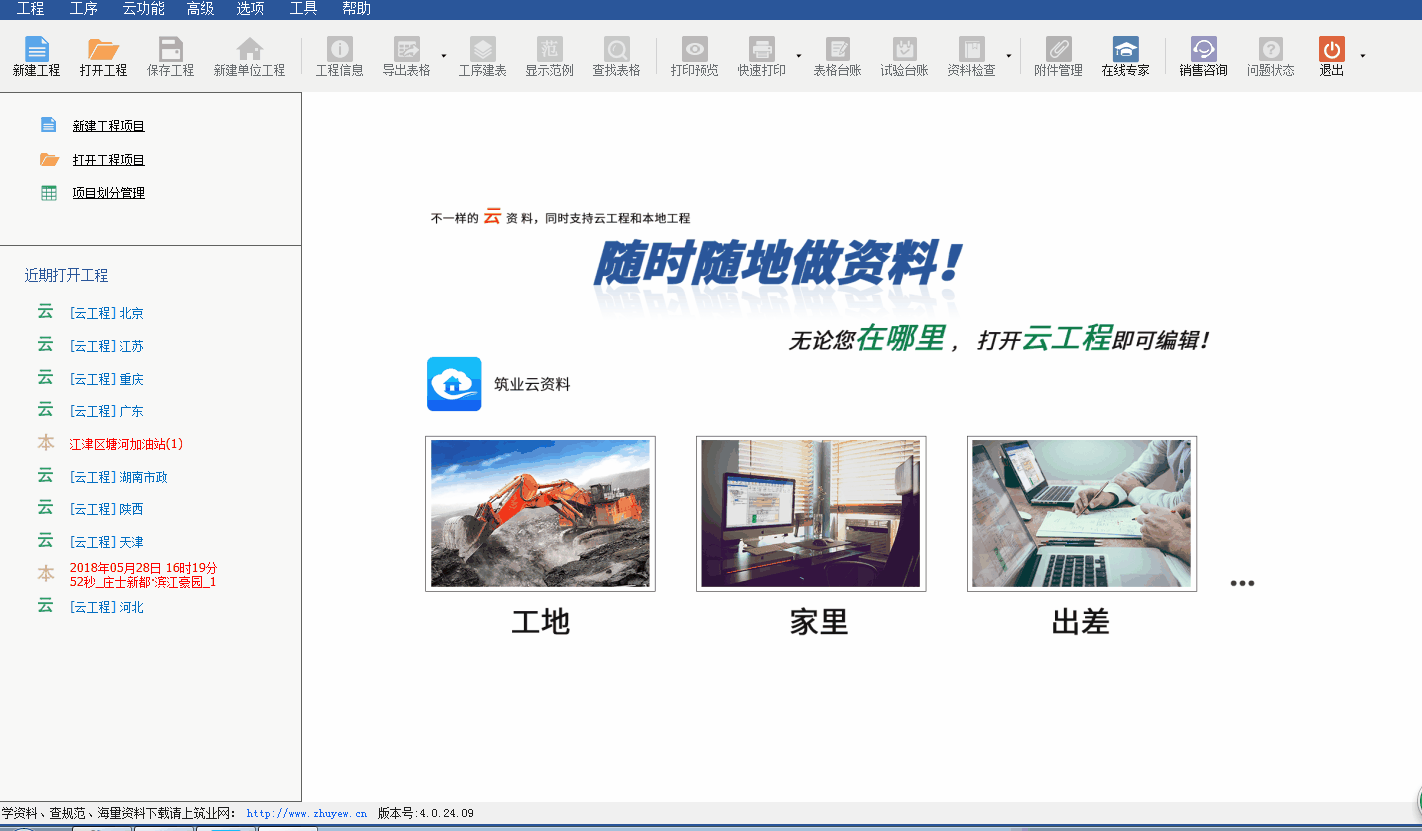
Task: Open 销售咨询 sales consultation icon
Action: [1203, 49]
